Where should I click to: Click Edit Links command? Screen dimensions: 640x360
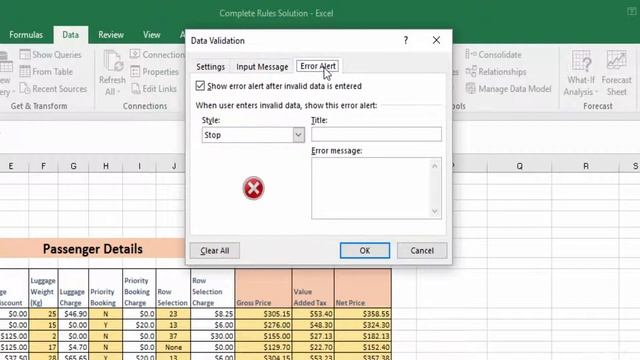(154, 89)
